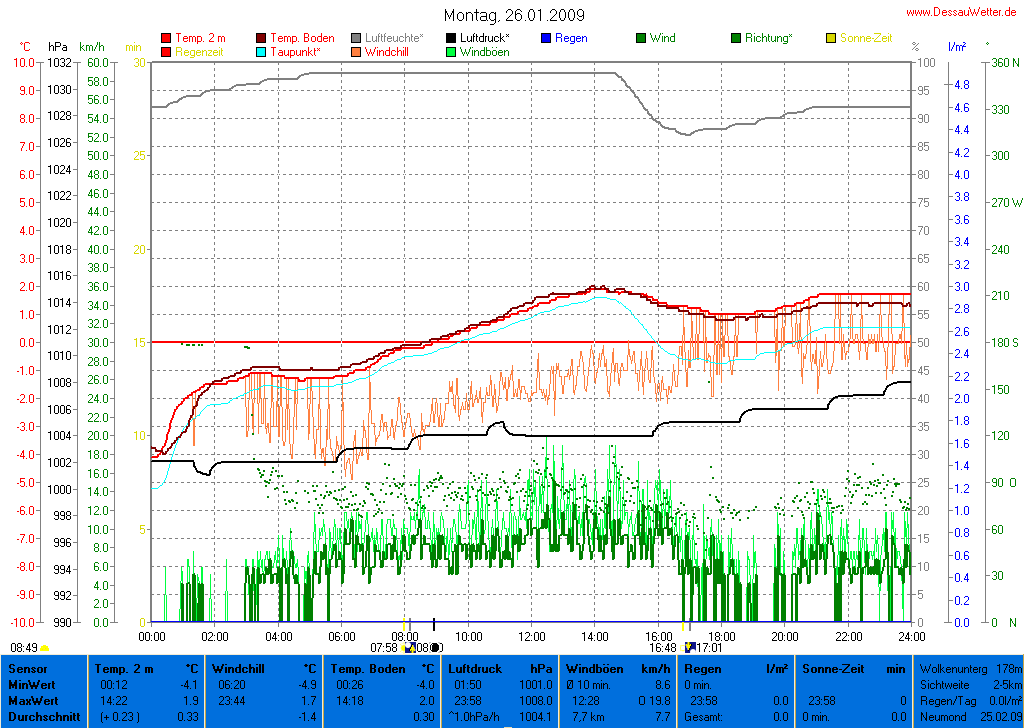The width and height of the screenshot is (1024, 728).
Task: Click the red Temp. 2 m legend swatch
Action: tap(166, 38)
